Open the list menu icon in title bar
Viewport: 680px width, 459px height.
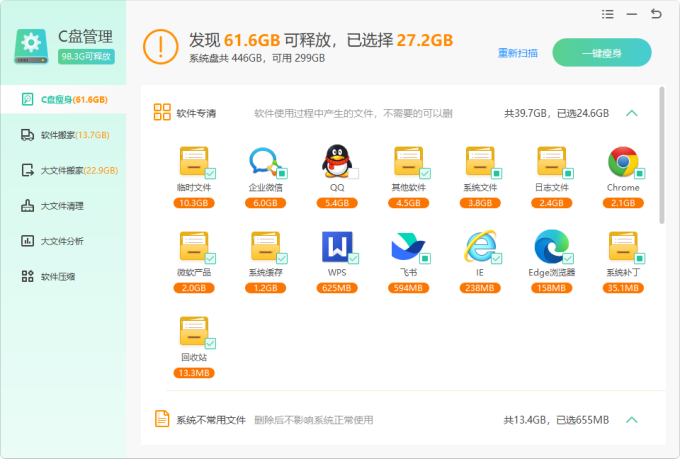click(x=608, y=14)
